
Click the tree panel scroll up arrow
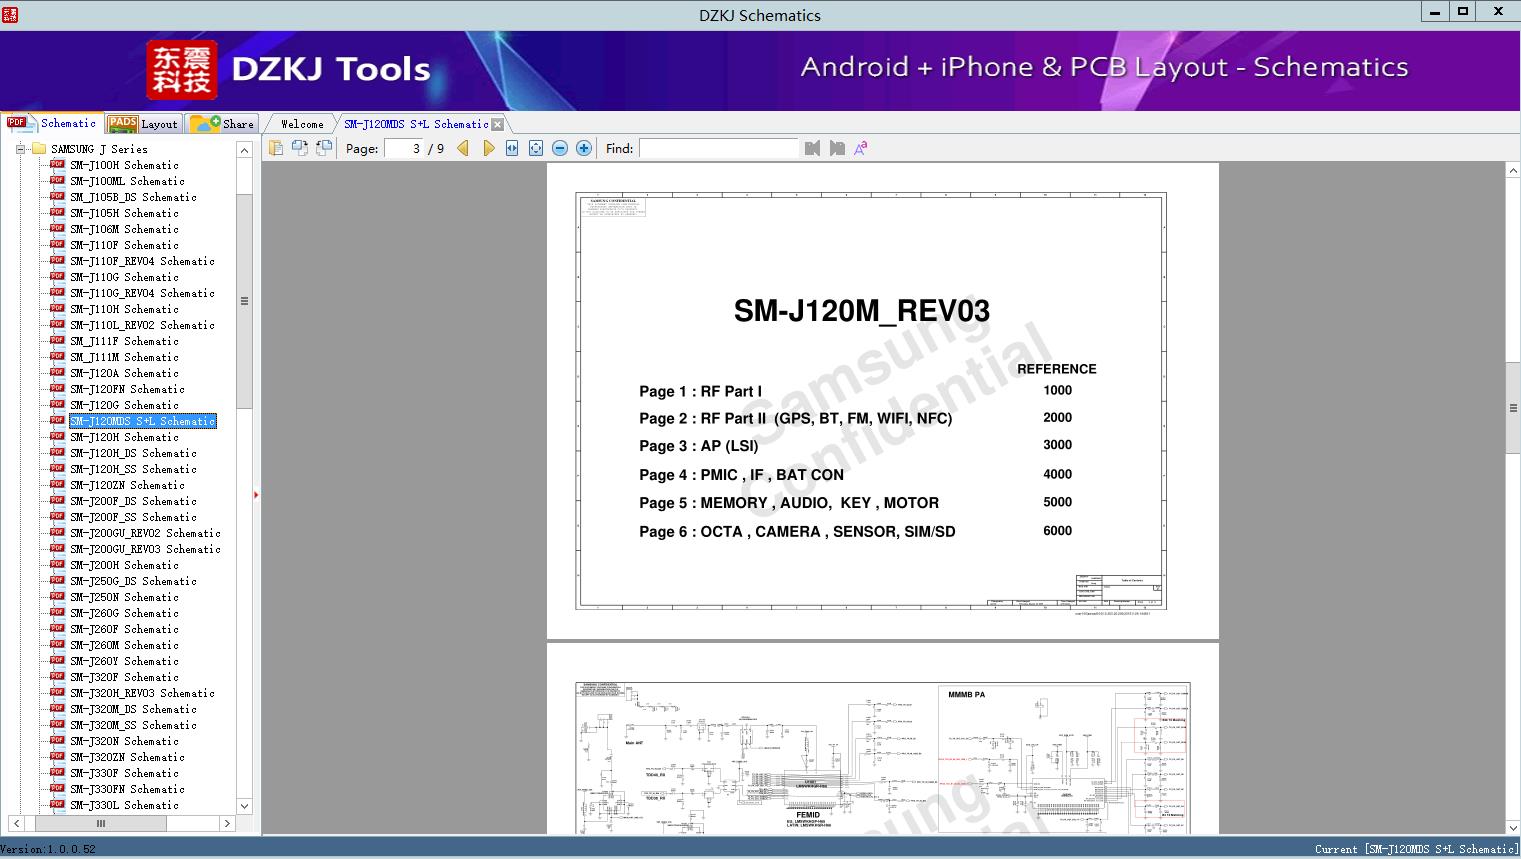point(244,150)
